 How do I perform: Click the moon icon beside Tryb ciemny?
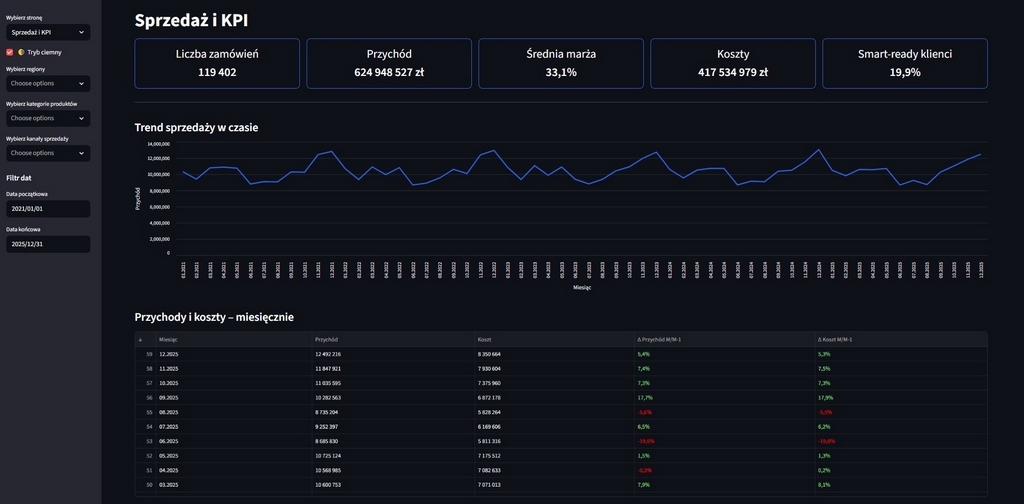pos(21,52)
